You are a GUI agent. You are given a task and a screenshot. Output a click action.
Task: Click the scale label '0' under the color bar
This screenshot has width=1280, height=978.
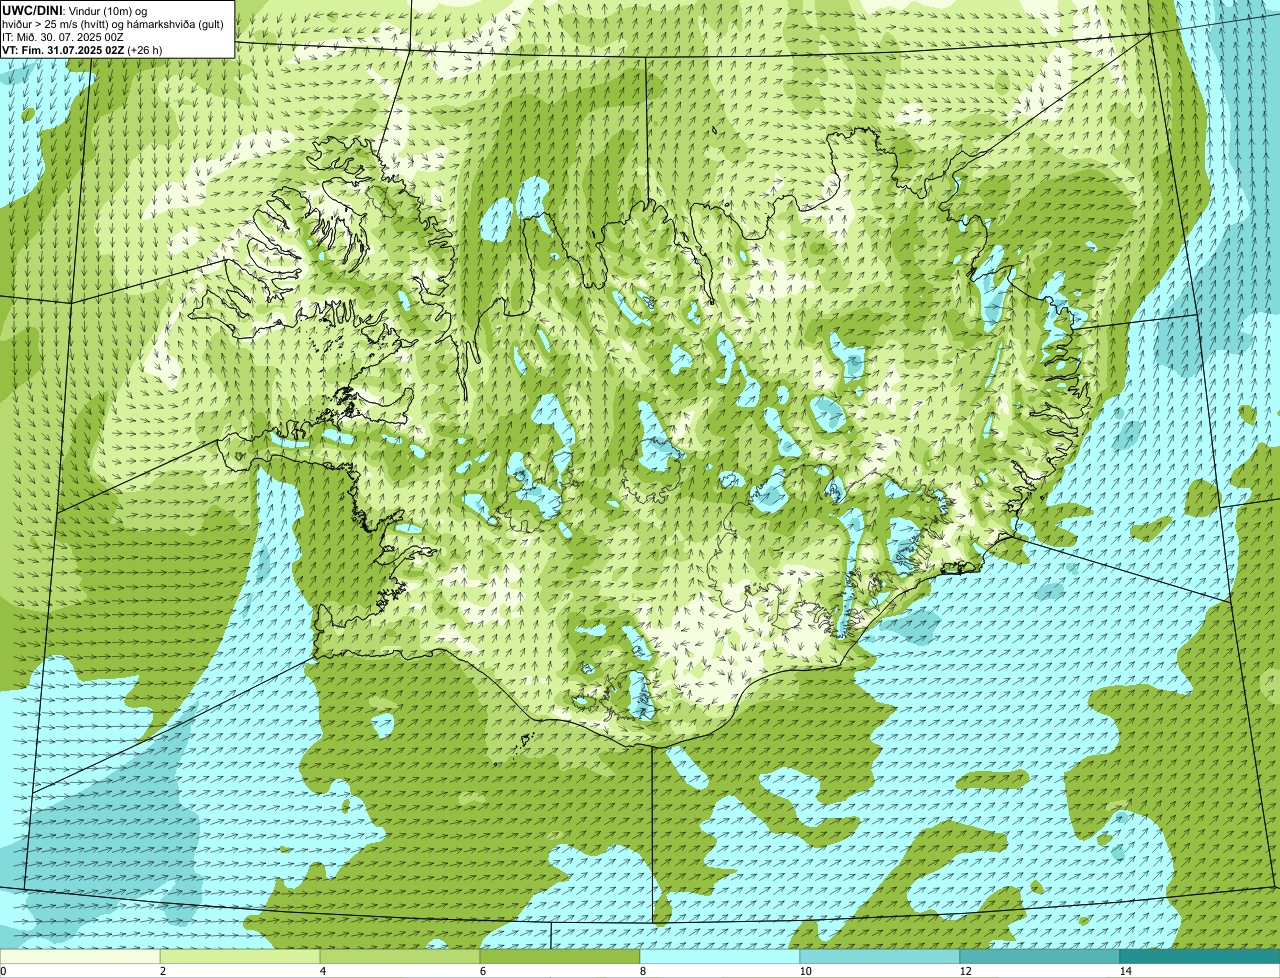coord(3,971)
